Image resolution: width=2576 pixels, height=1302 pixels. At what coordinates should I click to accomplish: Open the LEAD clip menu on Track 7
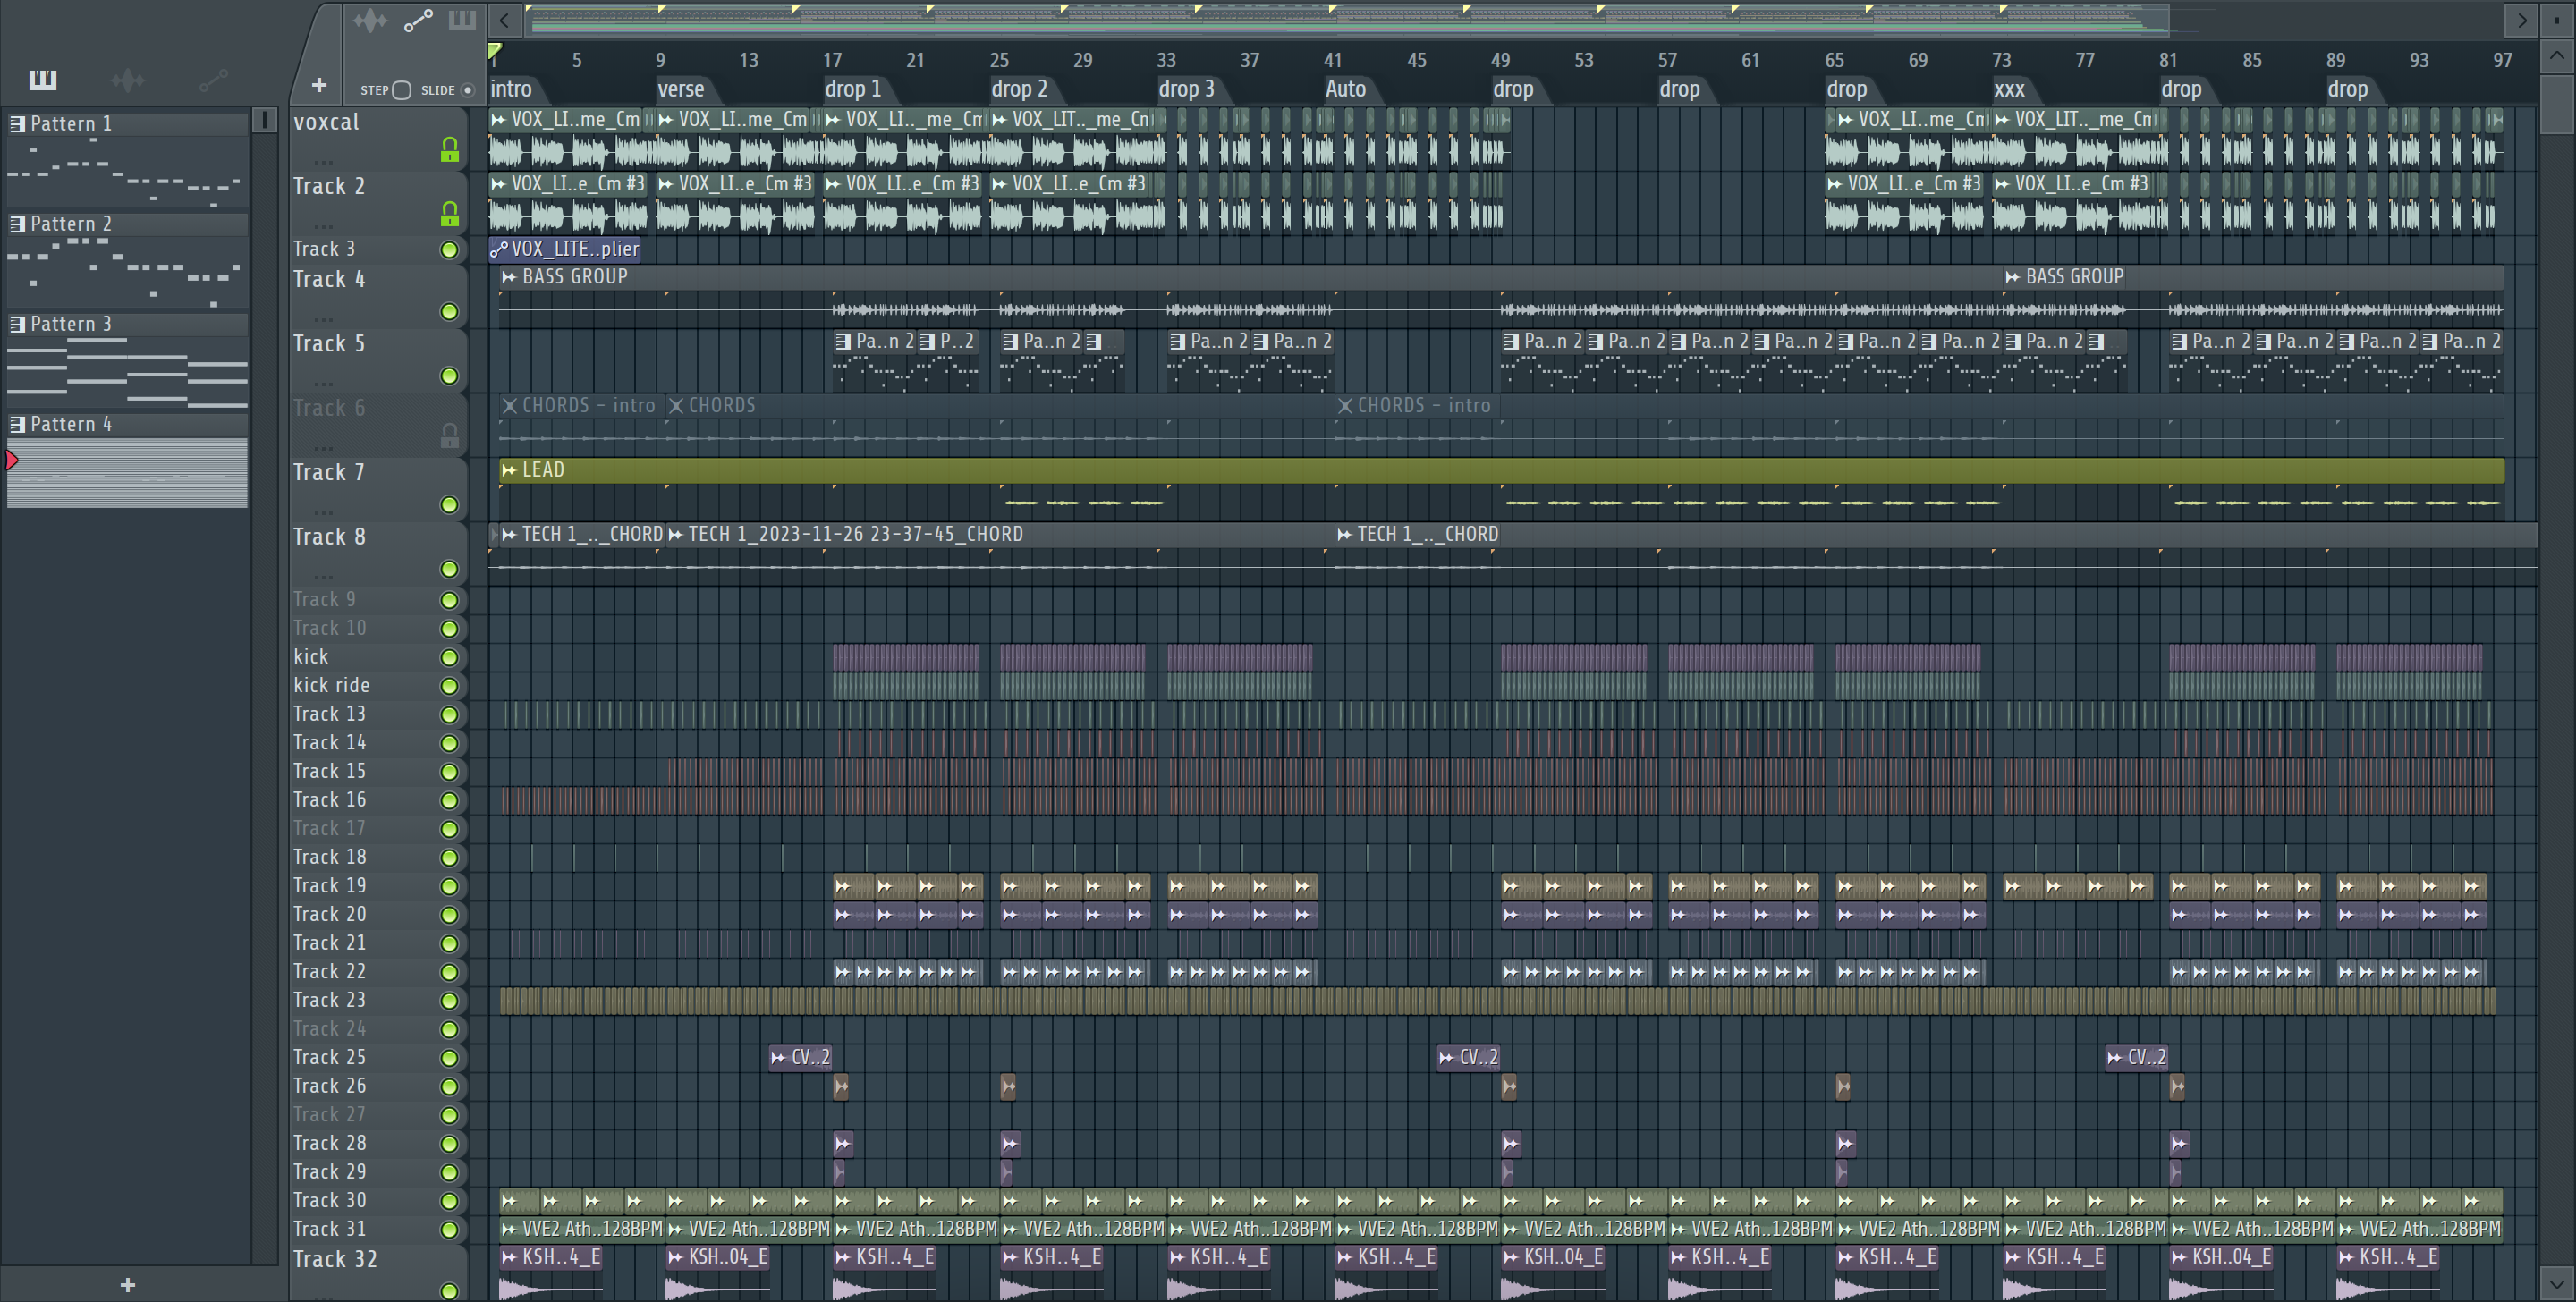509,470
